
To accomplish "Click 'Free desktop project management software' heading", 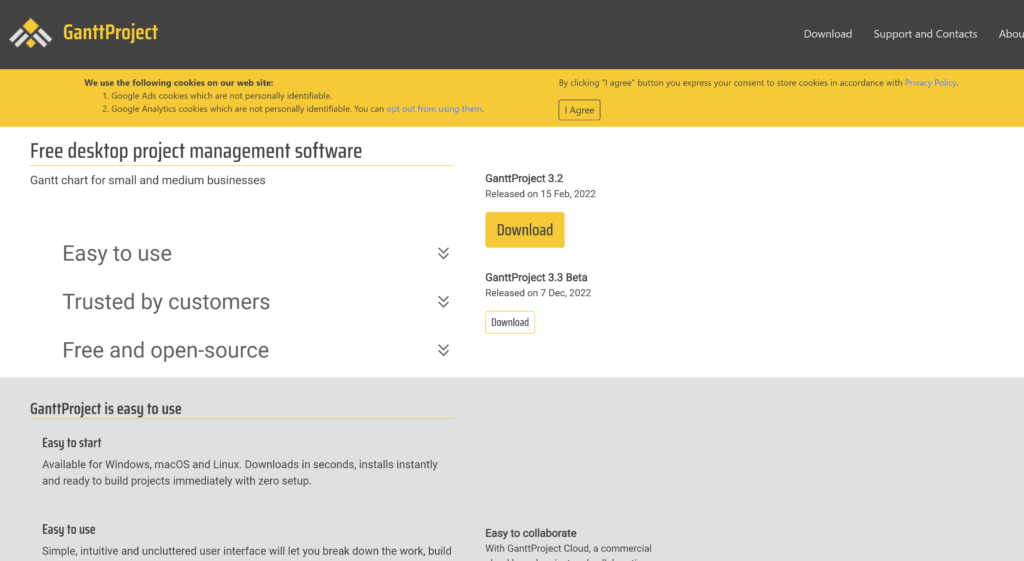I will (x=196, y=151).
